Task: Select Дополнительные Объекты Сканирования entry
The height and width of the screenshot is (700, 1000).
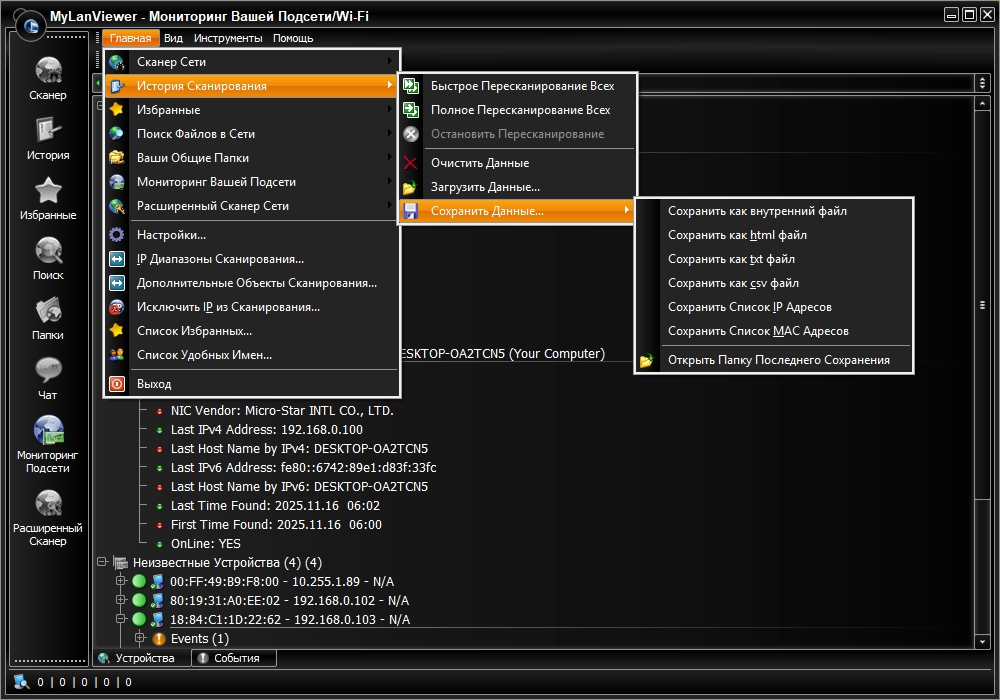Action: coord(252,283)
